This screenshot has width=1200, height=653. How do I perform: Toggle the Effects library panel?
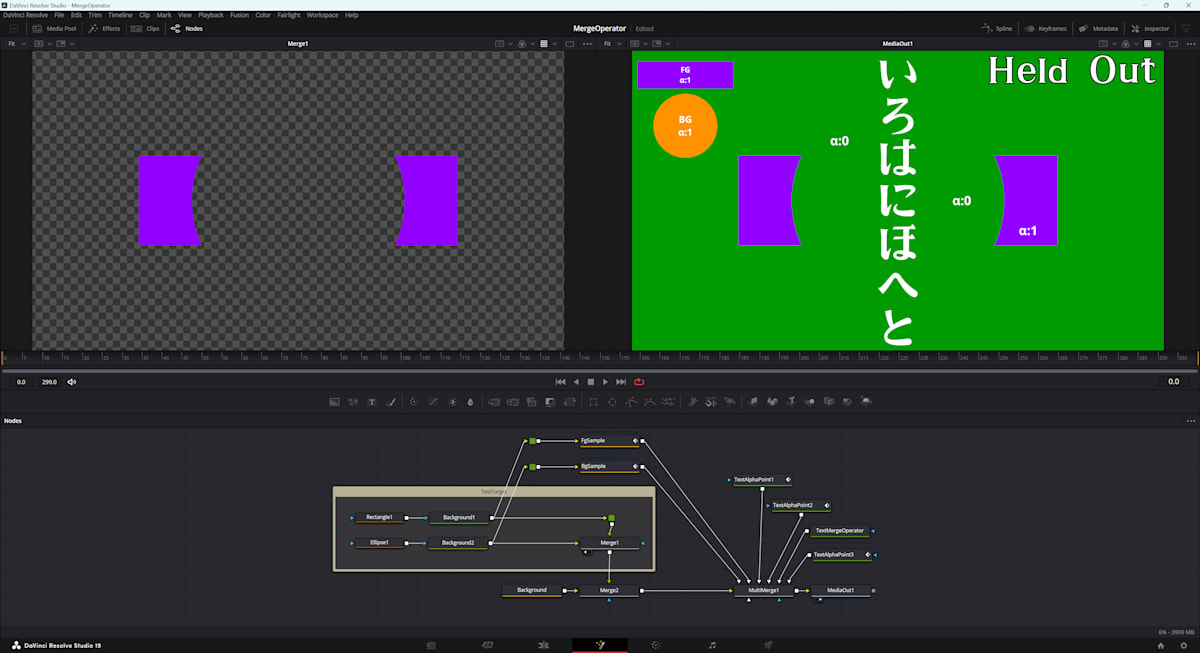pyautogui.click(x=104, y=28)
